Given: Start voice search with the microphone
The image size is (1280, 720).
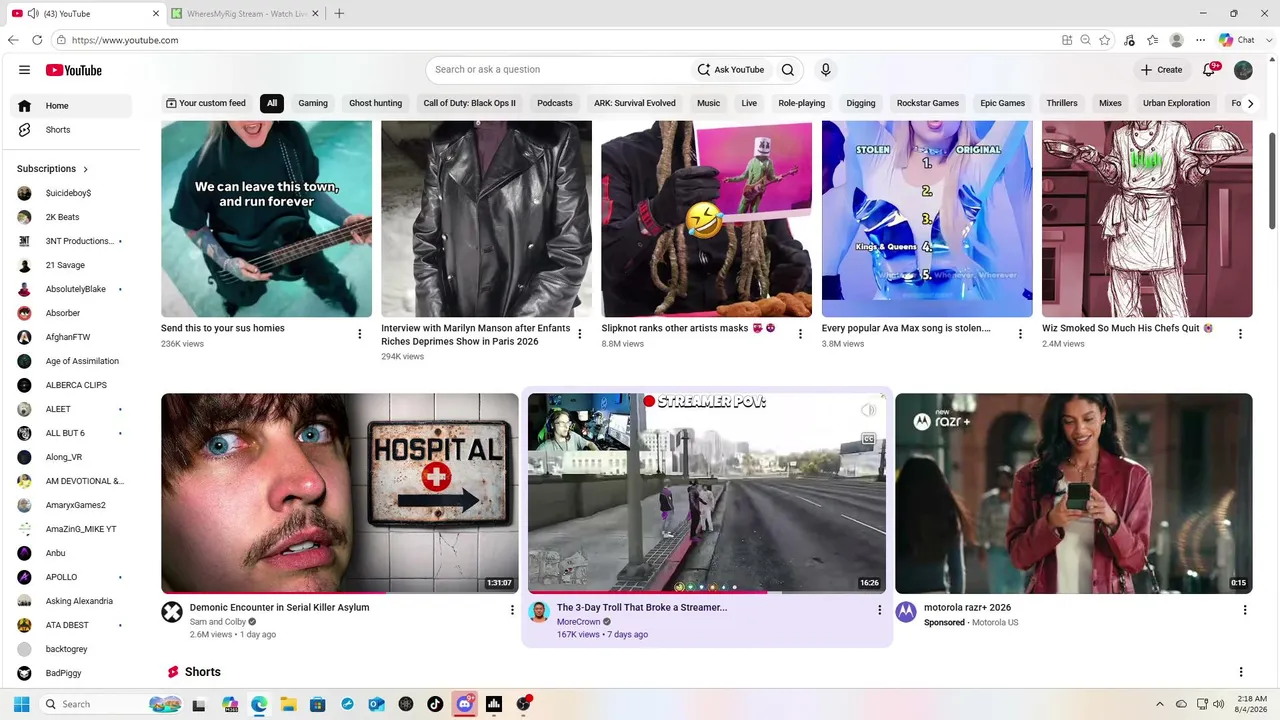Looking at the screenshot, I should (x=826, y=70).
